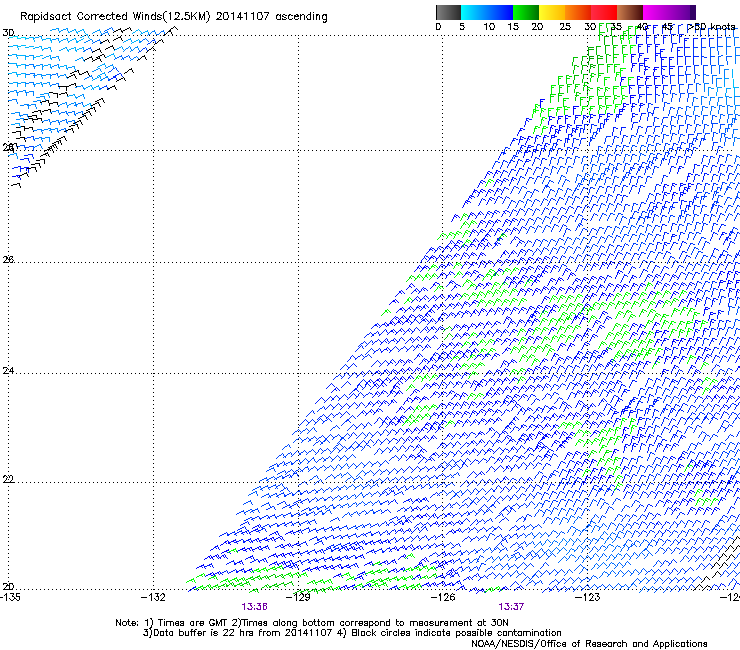Click the legend tick label 25
The height and width of the screenshot is (650, 740).
[x=565, y=27]
